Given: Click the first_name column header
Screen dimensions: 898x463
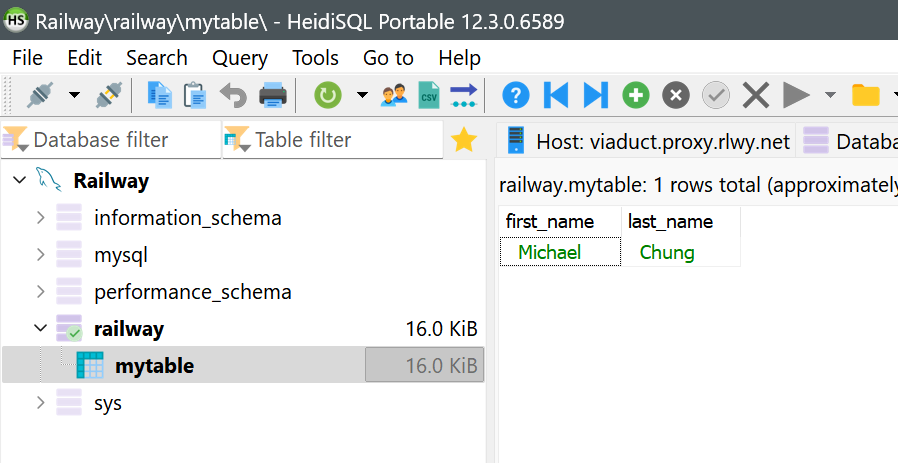Looking at the screenshot, I should point(560,222).
